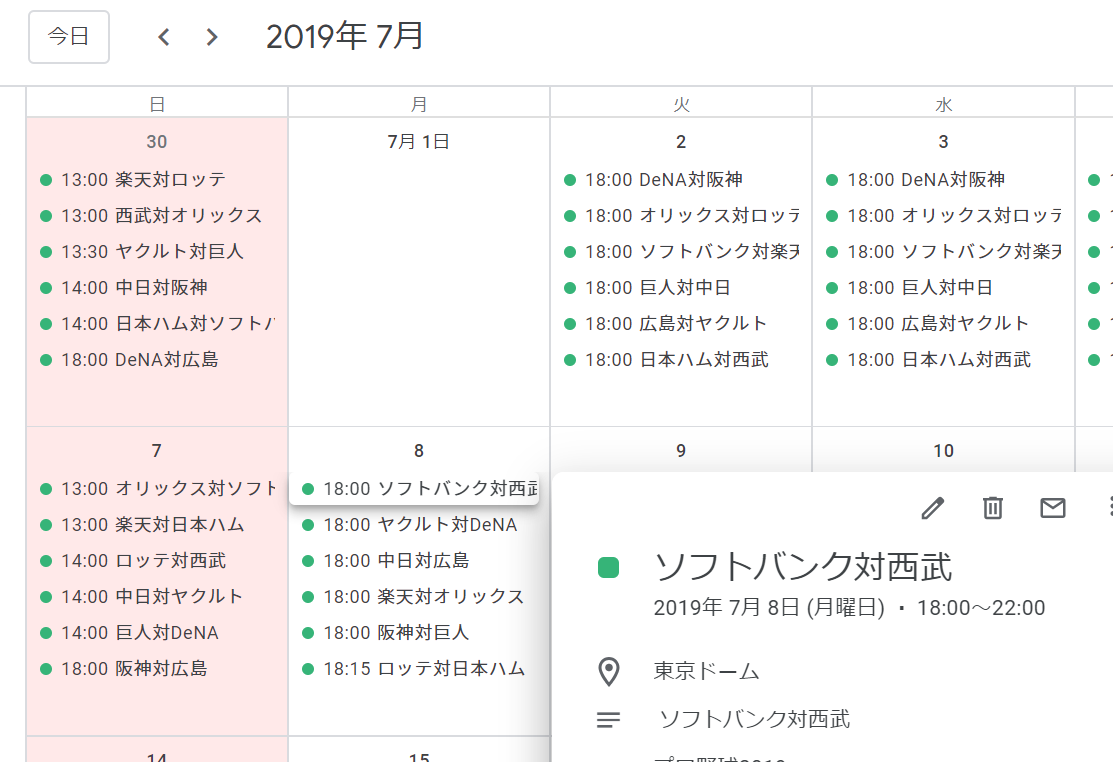Click the 日 weekday column header
Image resolution: width=1113 pixels, height=762 pixels.
(157, 104)
